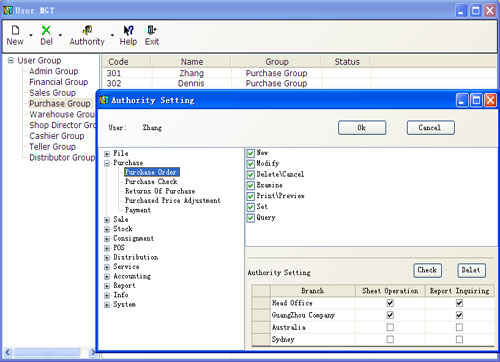Uncheck the Print\Preview permission checkbox
The image size is (500, 362).
click(251, 196)
